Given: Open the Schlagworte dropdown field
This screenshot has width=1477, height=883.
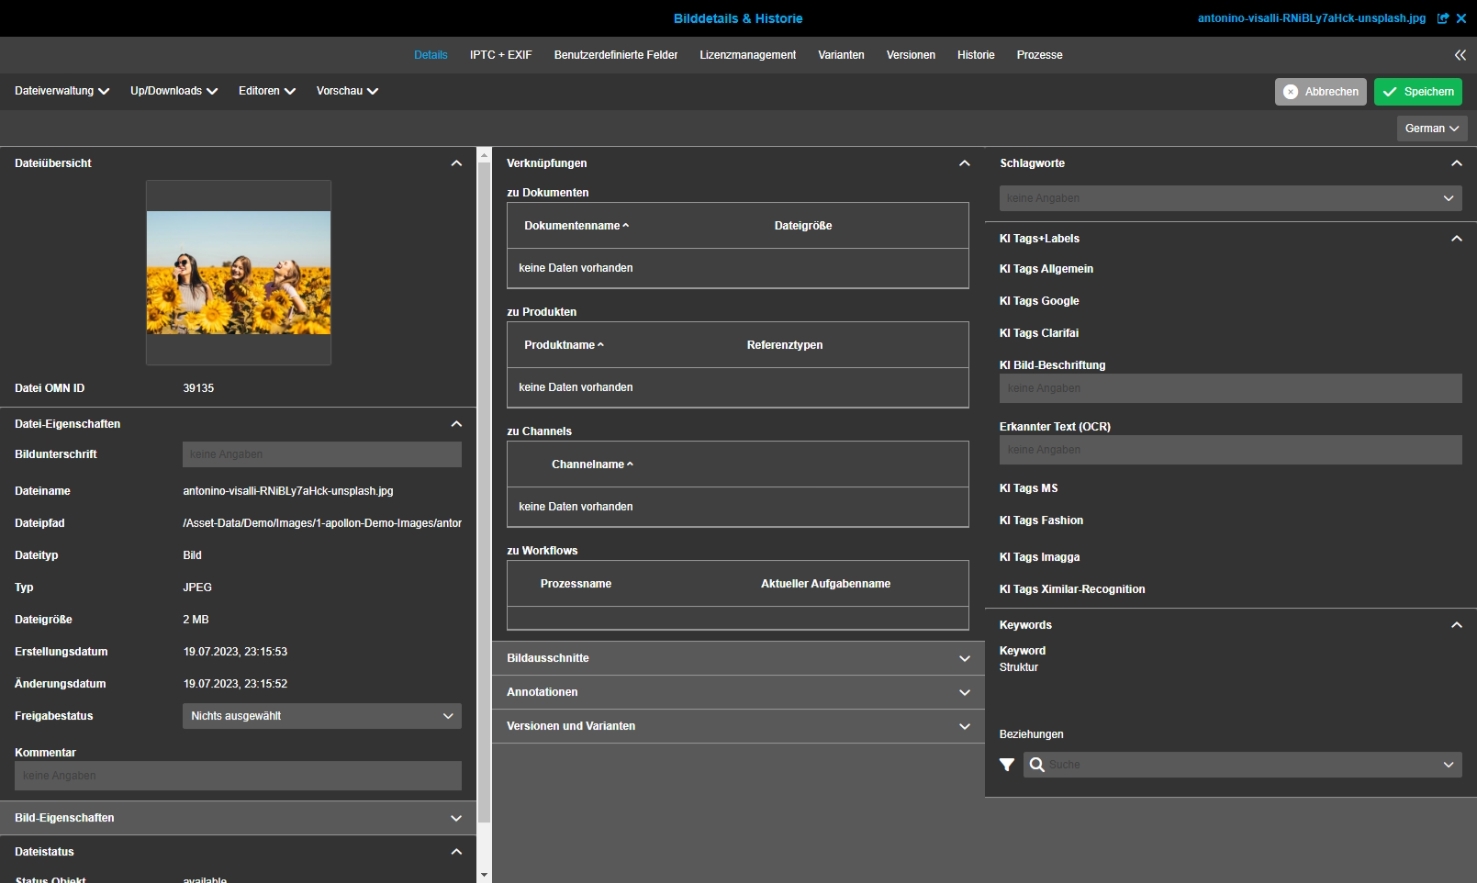Looking at the screenshot, I should [x=1230, y=198].
